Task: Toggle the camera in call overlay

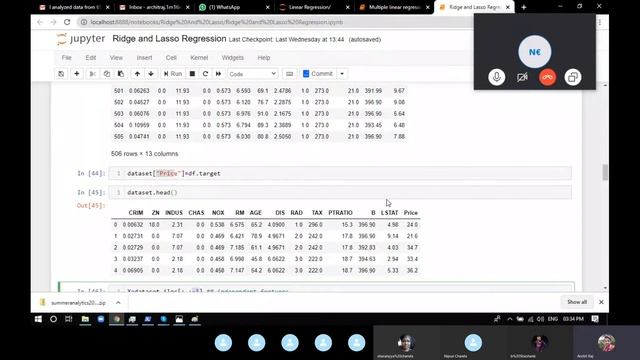Action: point(522,77)
